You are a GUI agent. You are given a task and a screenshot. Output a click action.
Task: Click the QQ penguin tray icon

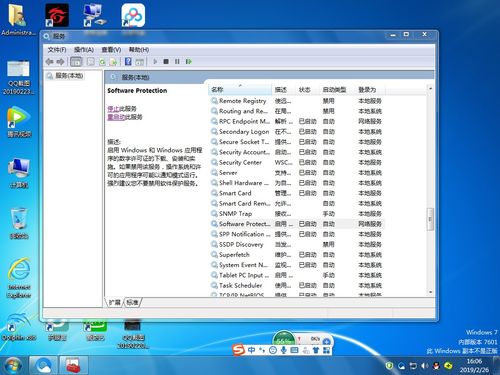point(436,366)
